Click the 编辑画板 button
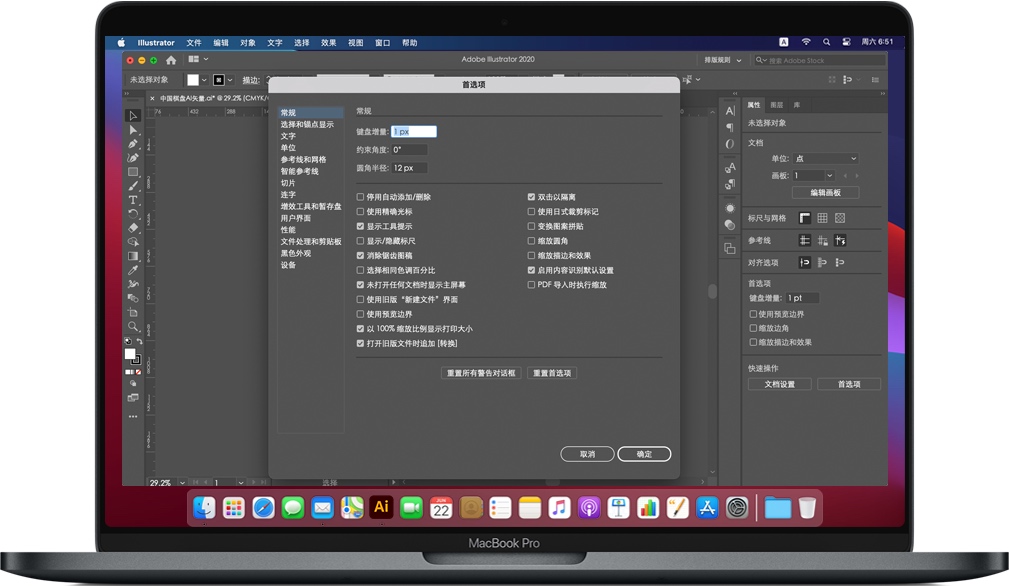This screenshot has width=1009, height=586. pyautogui.click(x=826, y=192)
